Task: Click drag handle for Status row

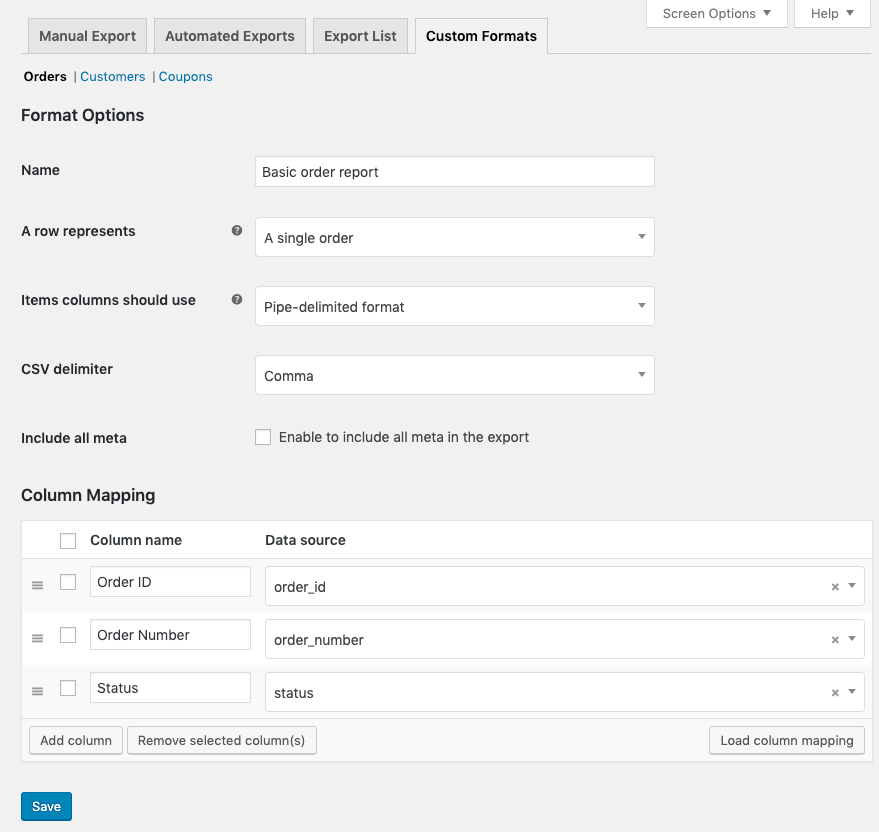Action: pos(38,691)
